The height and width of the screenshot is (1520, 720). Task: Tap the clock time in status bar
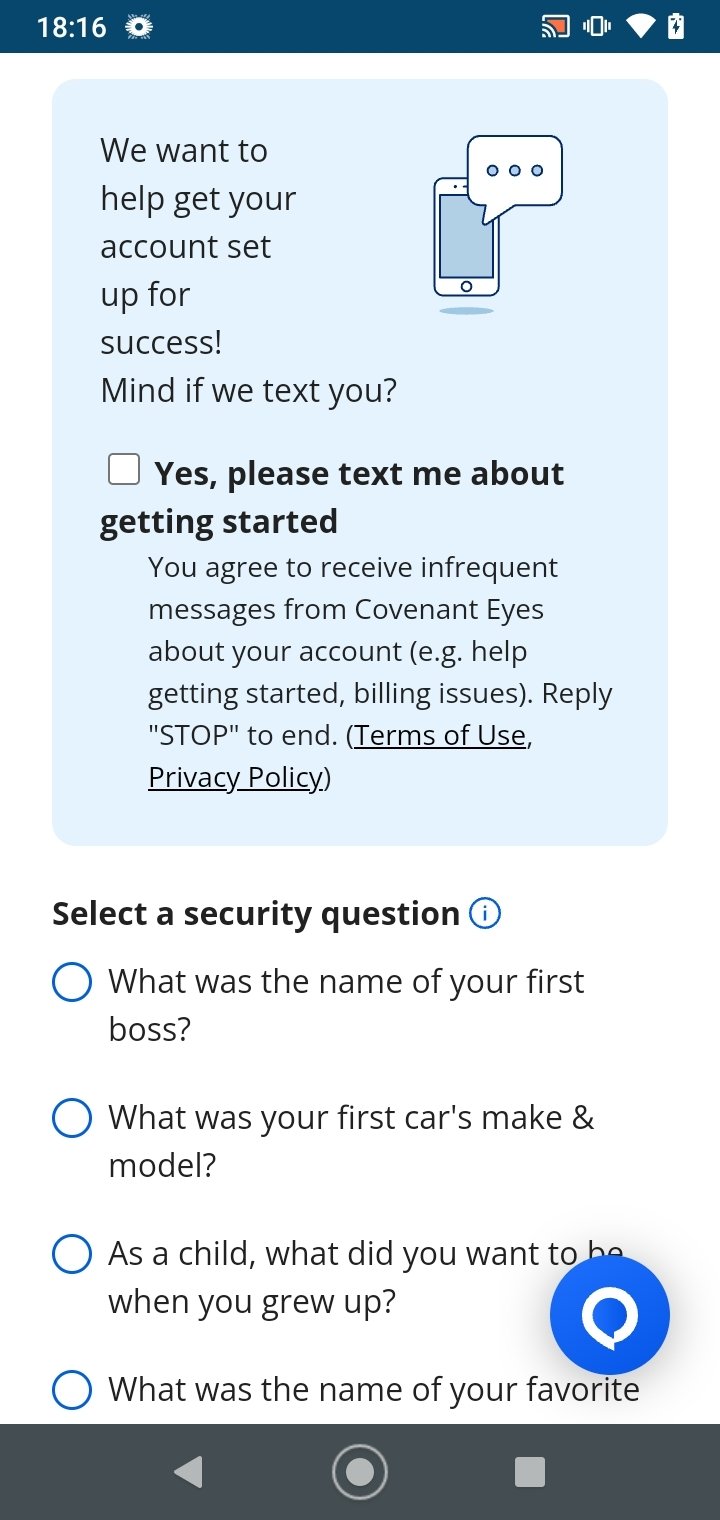click(x=71, y=27)
